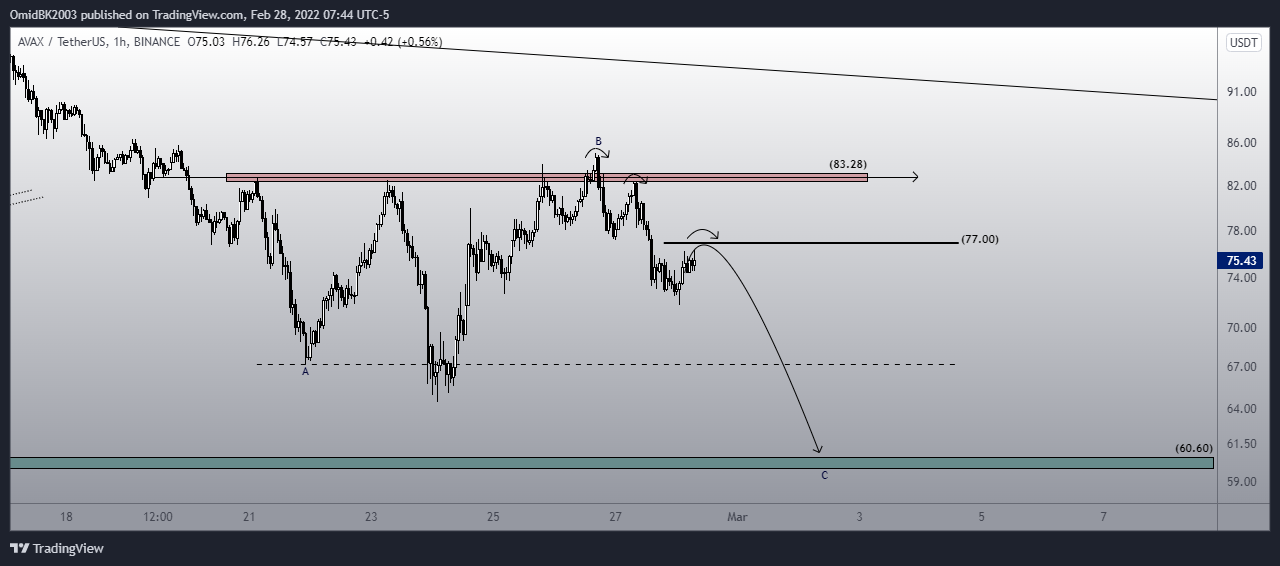The width and height of the screenshot is (1280, 566).
Task: Click the change value +0.42 (+0.56%)
Action: (403, 42)
